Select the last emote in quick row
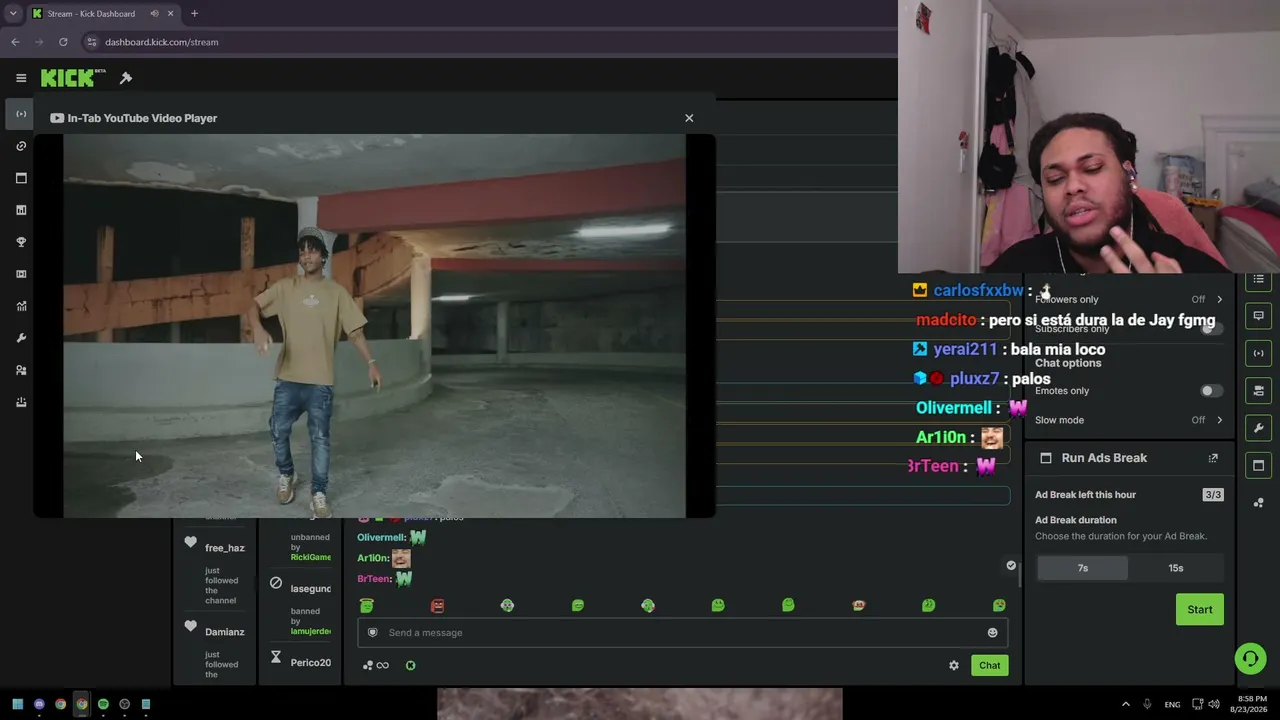Viewport: 1280px width, 720px height. pos(999,605)
